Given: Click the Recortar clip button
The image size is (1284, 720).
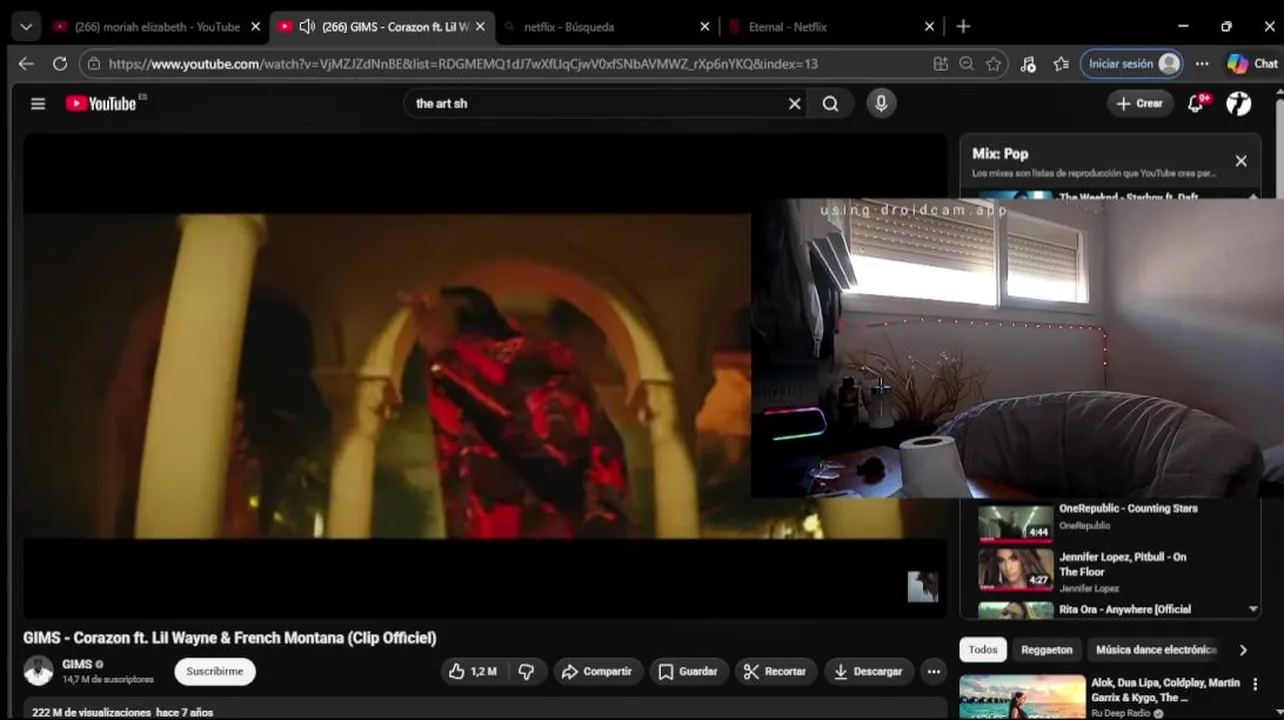Looking at the screenshot, I should click(775, 672).
